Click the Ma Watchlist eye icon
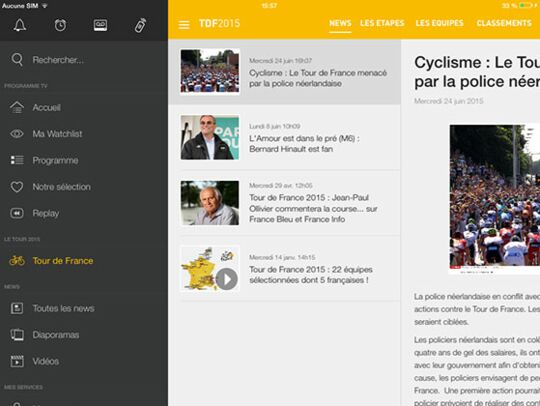540x406 pixels. point(17,134)
